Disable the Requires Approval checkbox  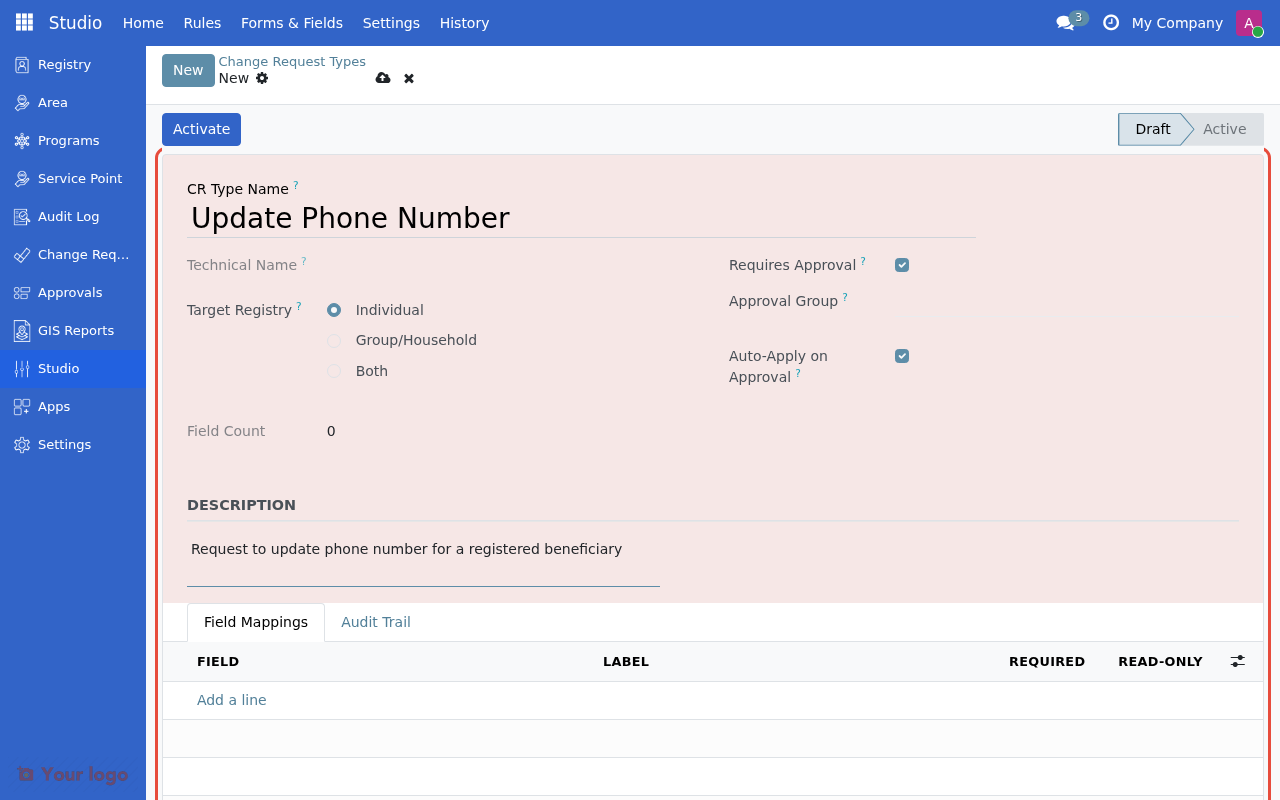901,264
